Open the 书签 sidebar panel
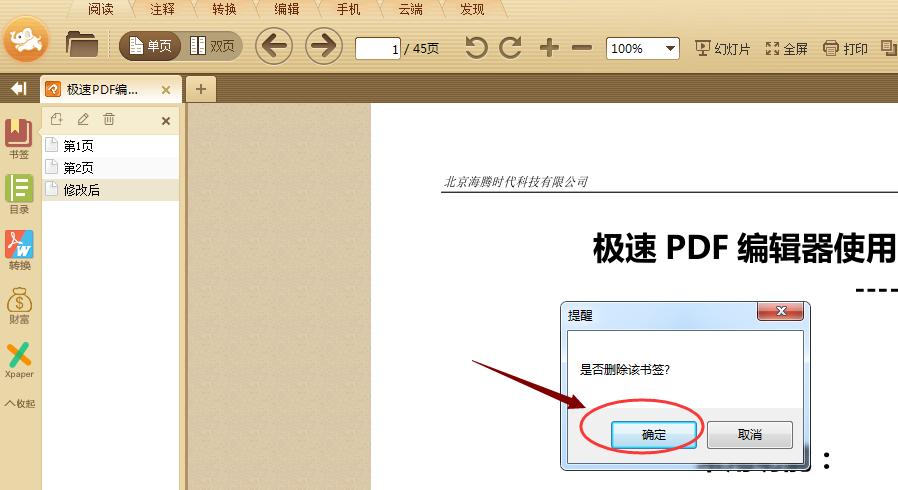Image resolution: width=898 pixels, height=490 pixels. (19, 139)
